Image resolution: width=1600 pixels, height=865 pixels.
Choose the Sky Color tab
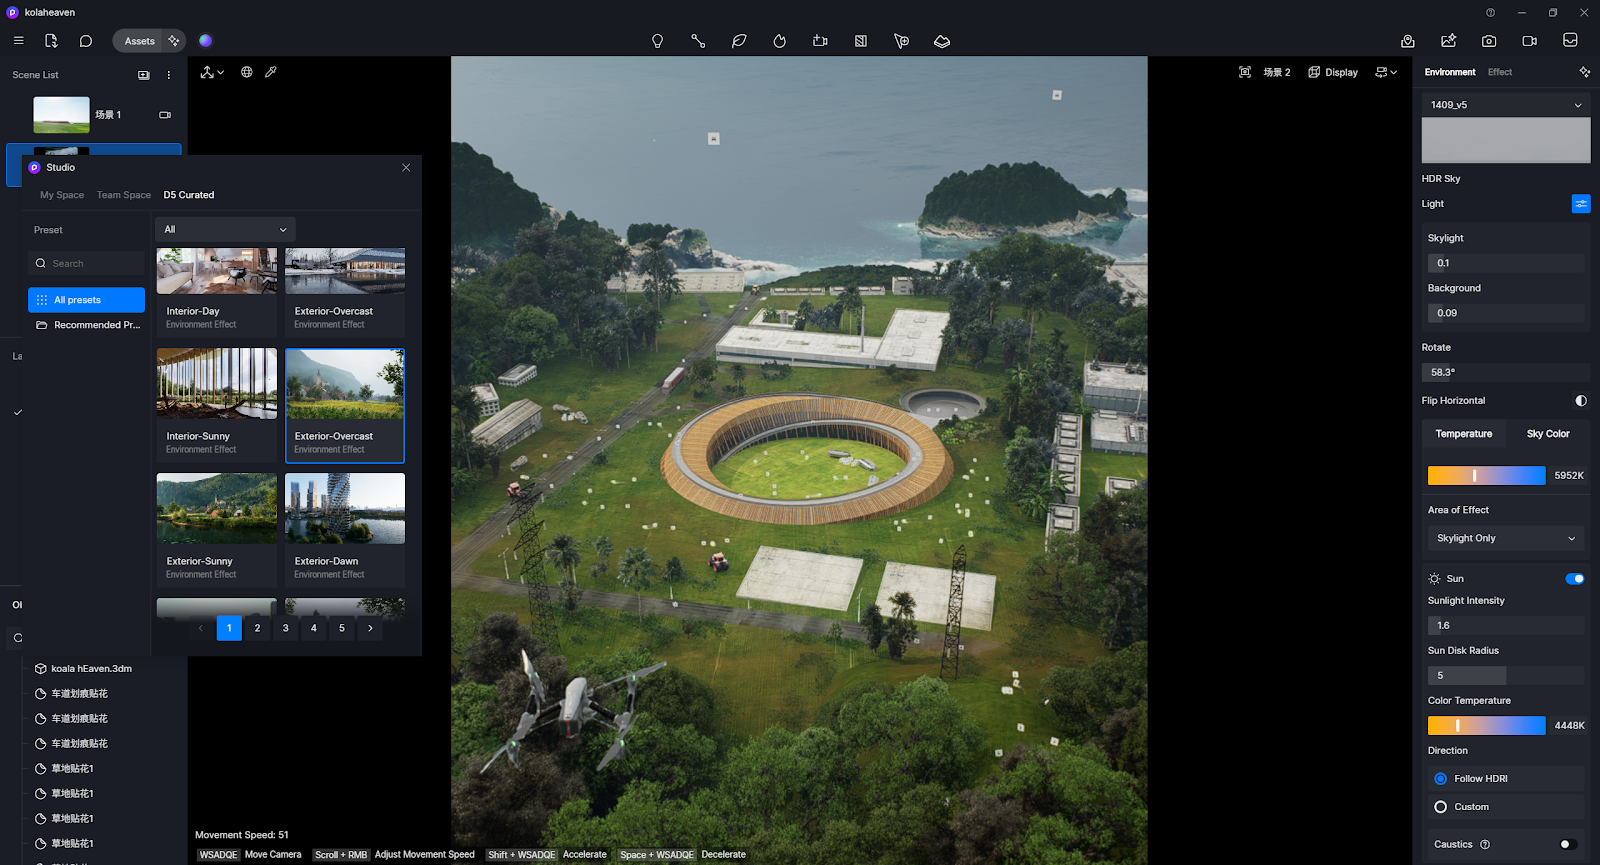point(1548,434)
